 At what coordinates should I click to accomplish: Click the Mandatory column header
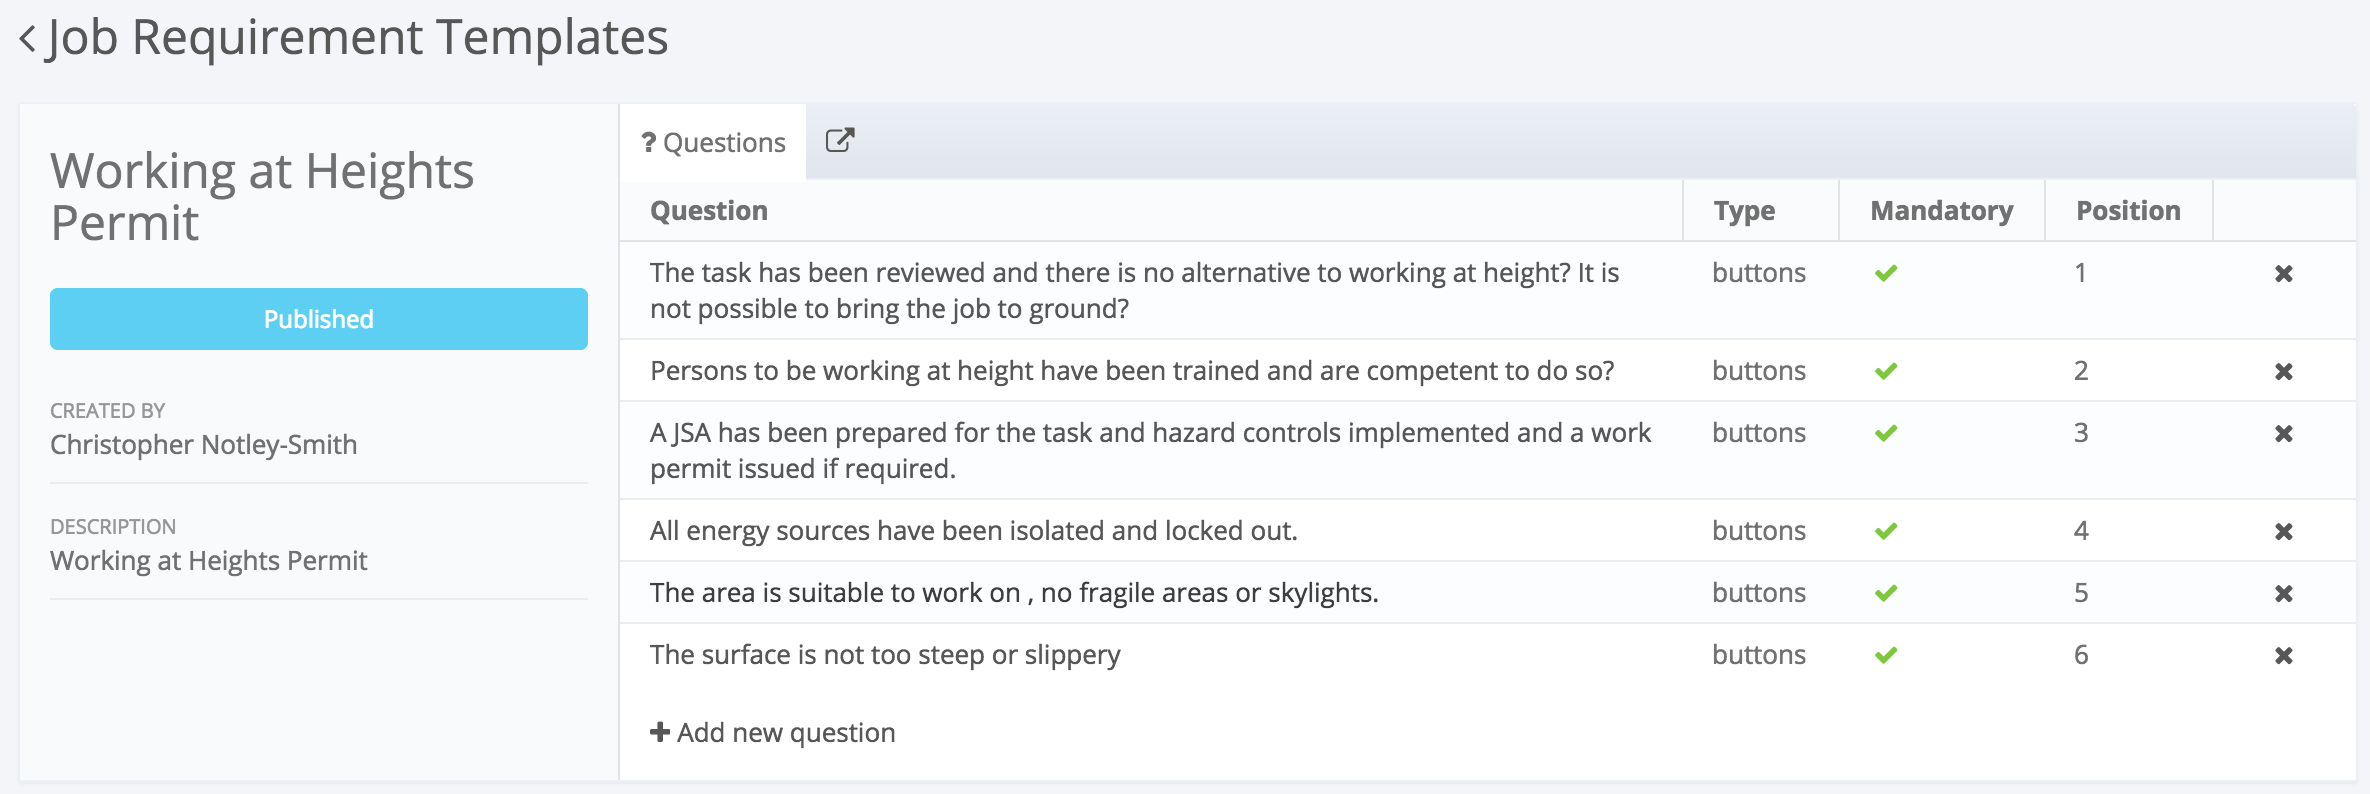point(1941,211)
